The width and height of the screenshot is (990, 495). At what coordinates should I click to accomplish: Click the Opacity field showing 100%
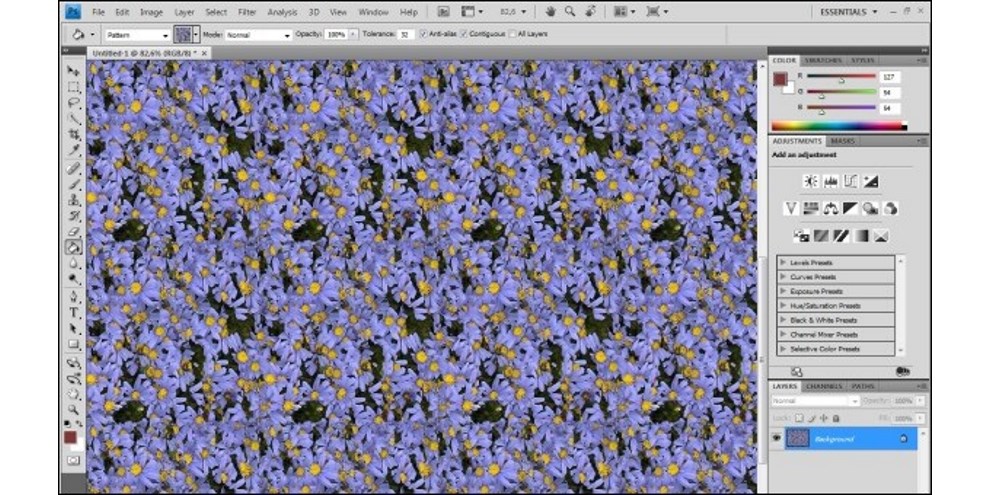point(336,35)
